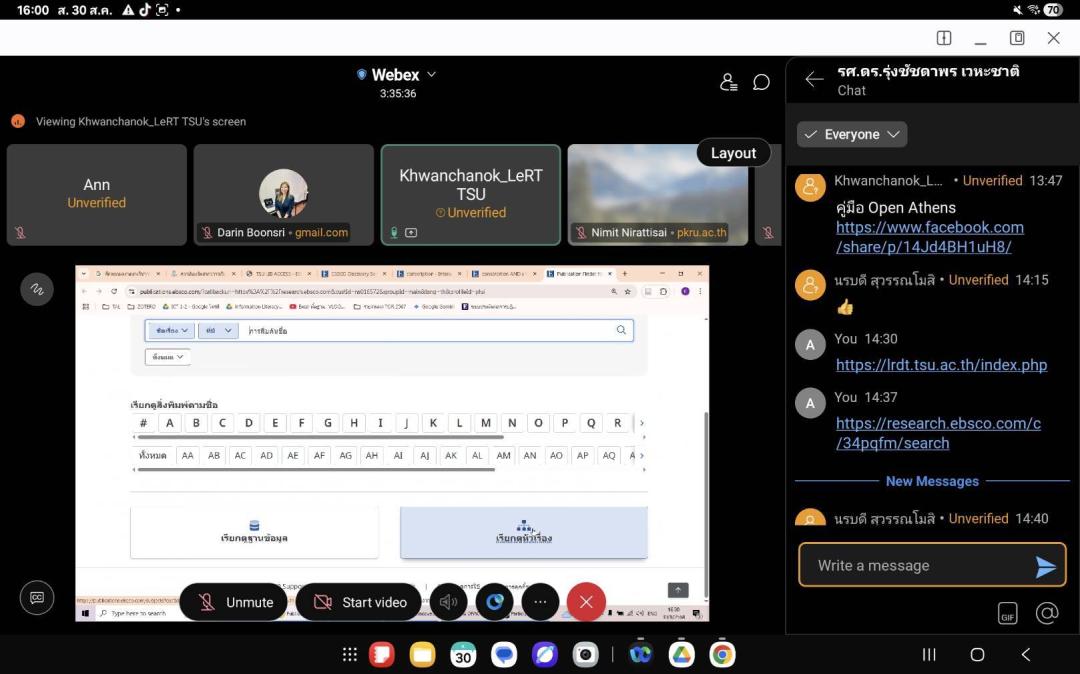Open the Layout options button
1080x674 pixels.
733,153
